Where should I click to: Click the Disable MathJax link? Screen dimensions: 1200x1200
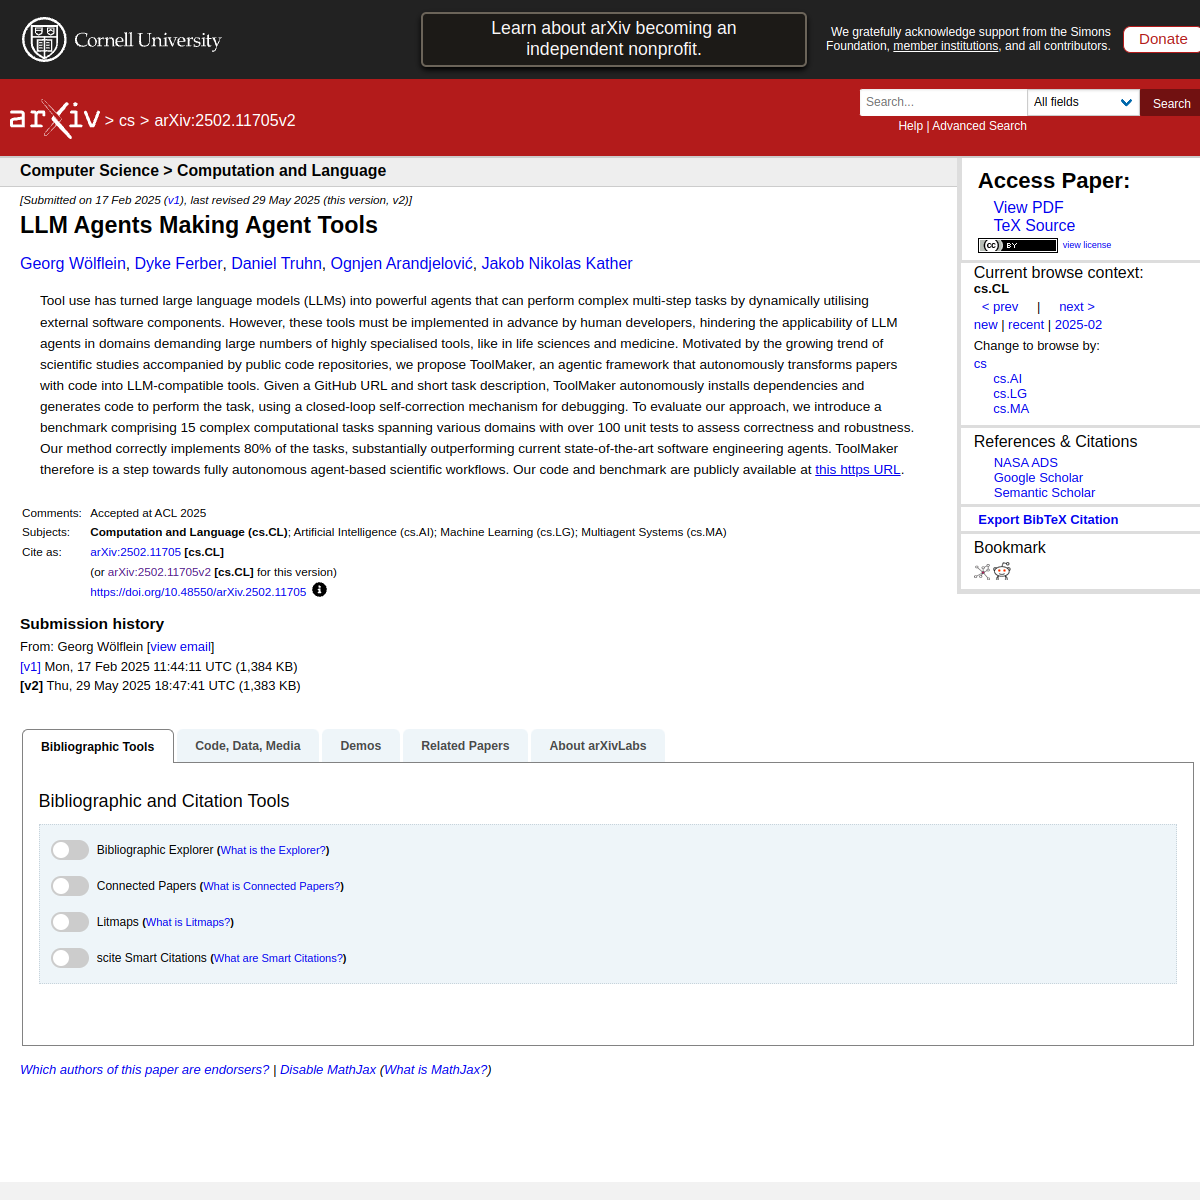coord(328,1070)
